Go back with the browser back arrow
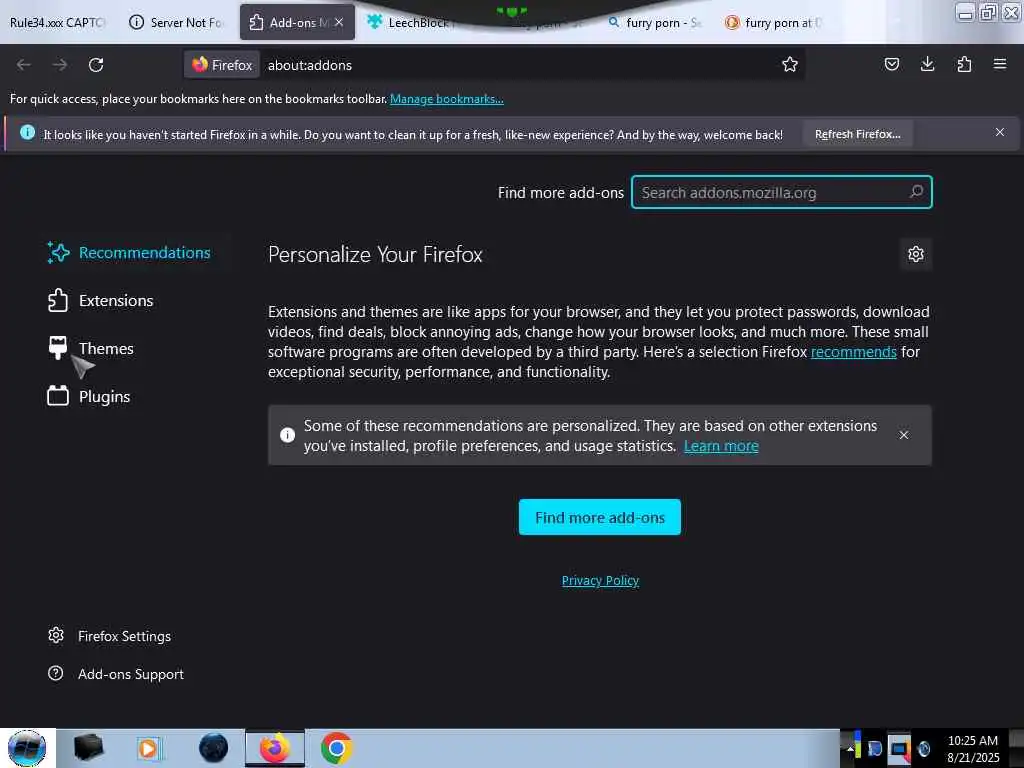 (x=24, y=65)
